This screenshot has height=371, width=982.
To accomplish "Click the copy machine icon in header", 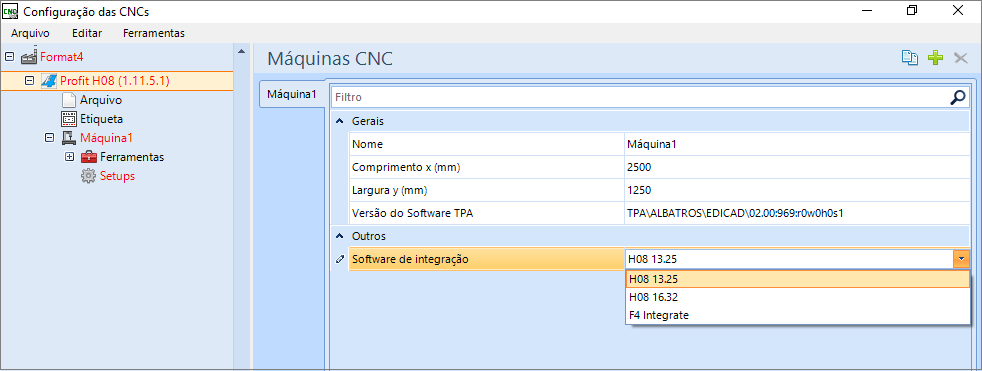I will click(x=910, y=58).
